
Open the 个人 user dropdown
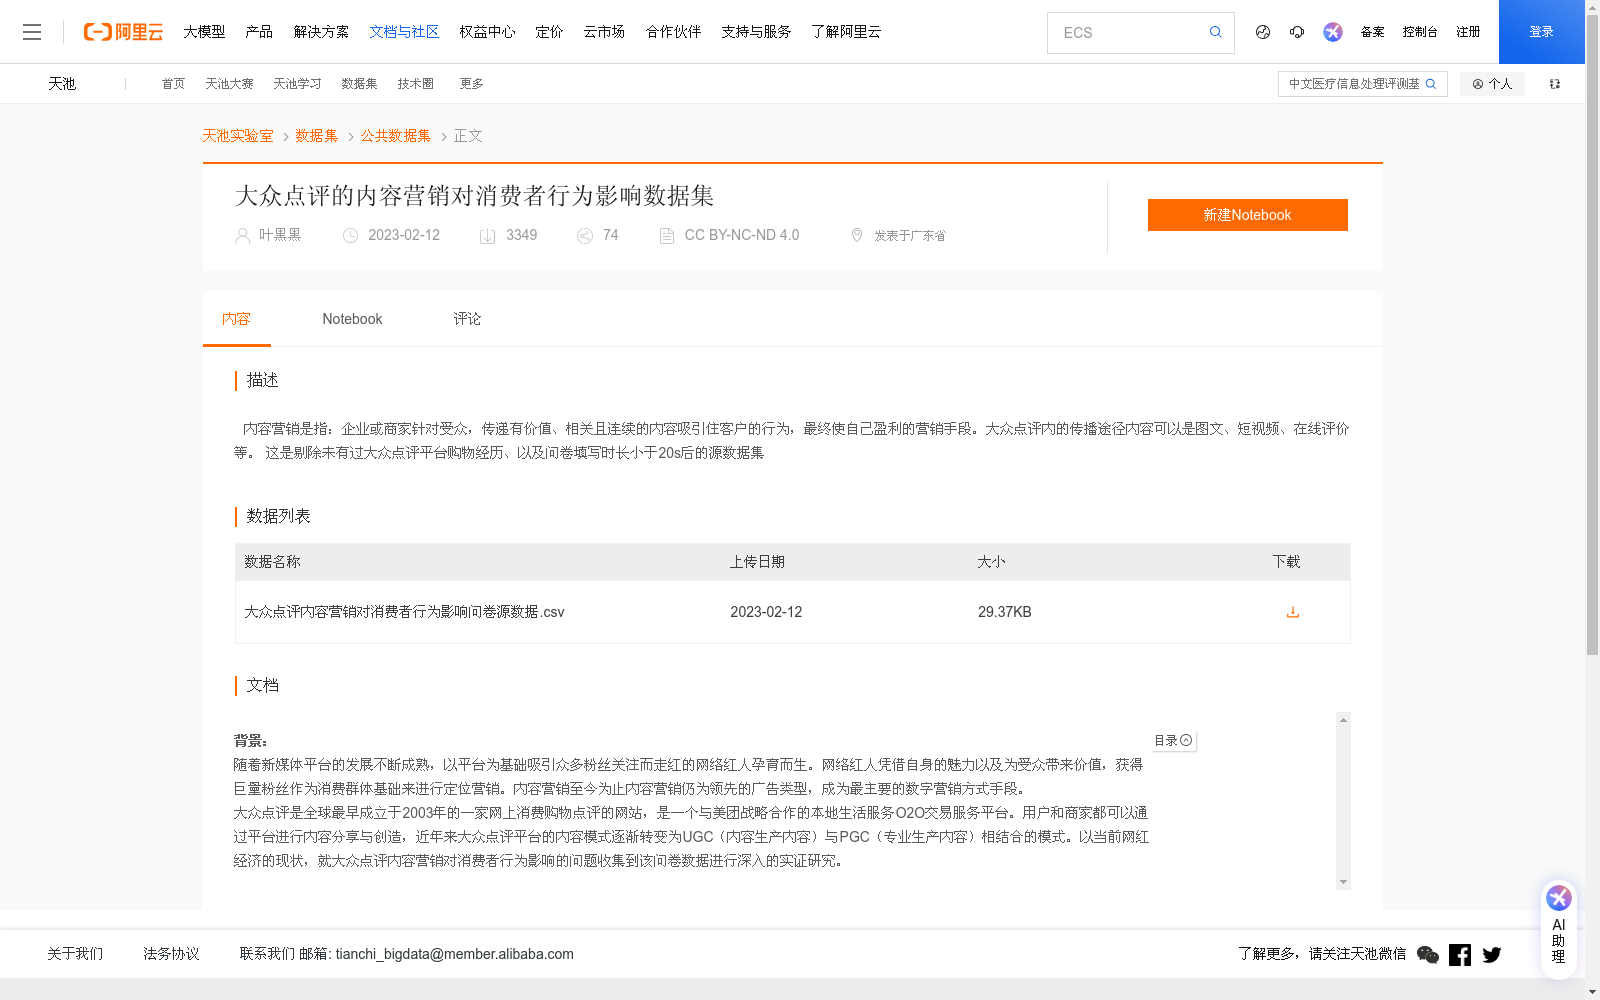click(1492, 84)
